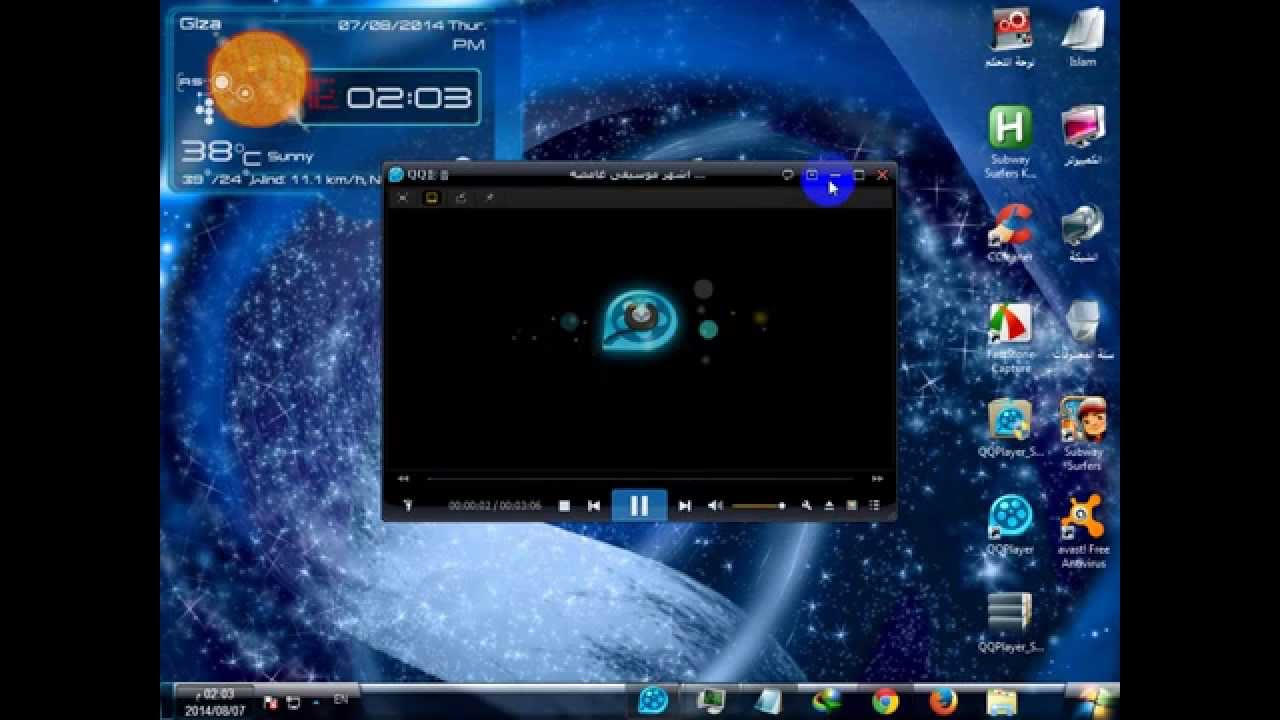Click the highlighted yellow toolbar icon
This screenshot has width=1280, height=720.
click(x=432, y=198)
